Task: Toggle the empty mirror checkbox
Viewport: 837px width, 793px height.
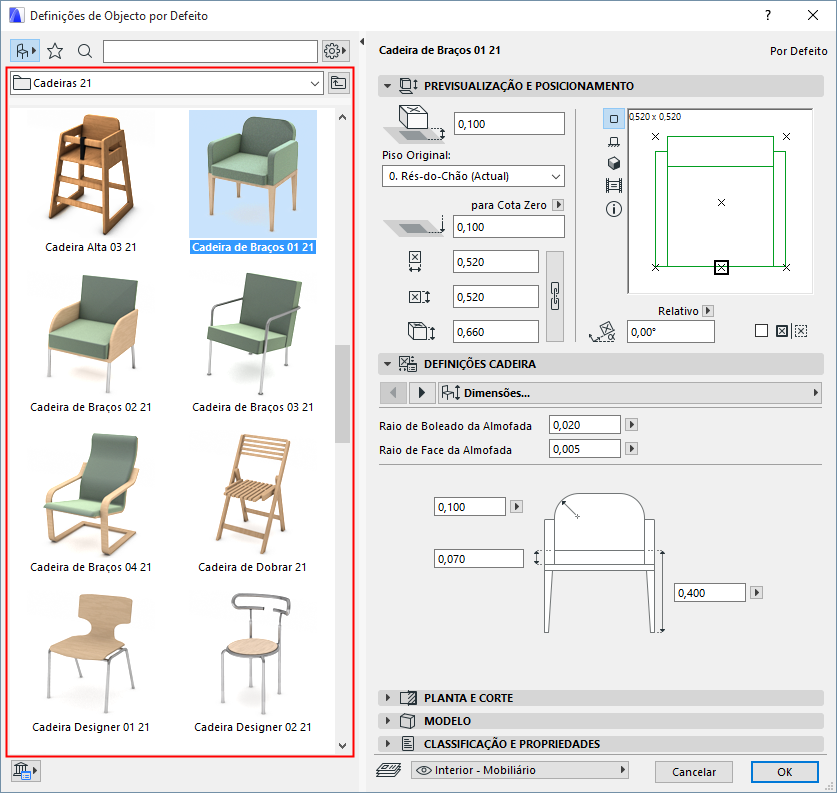Action: tap(761, 331)
